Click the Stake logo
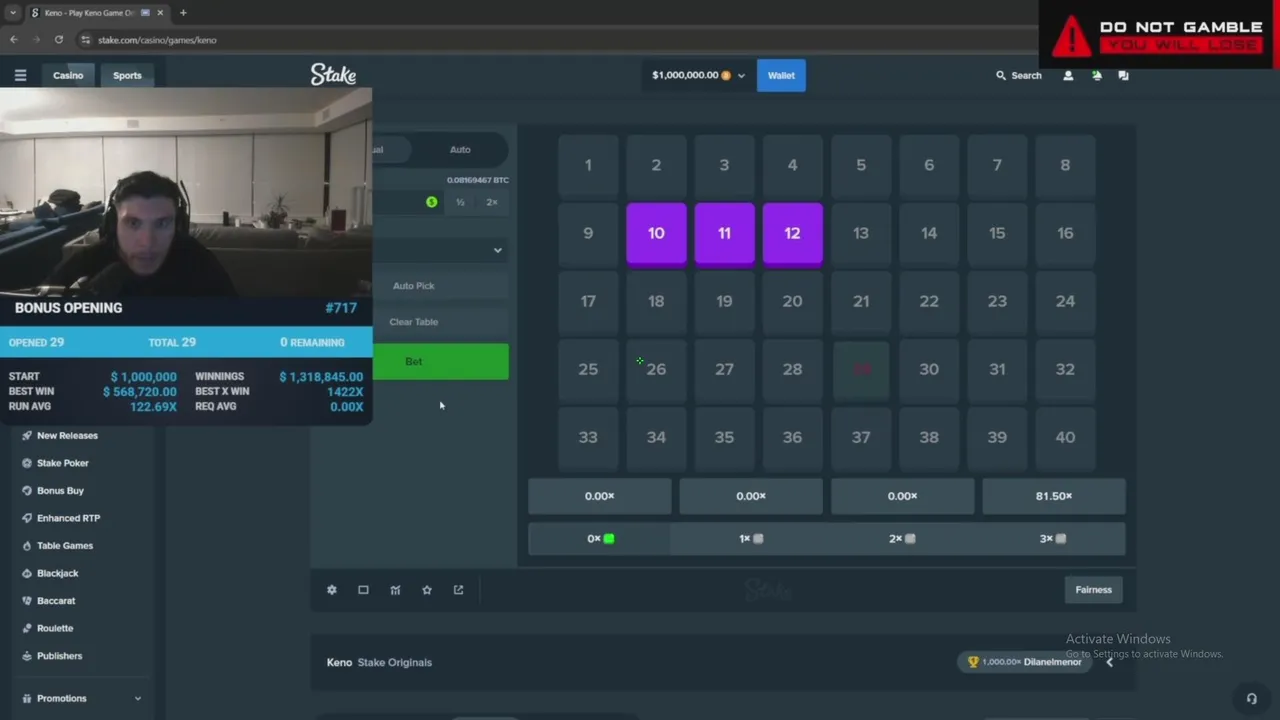Screen dimensions: 1280x720 point(333,75)
